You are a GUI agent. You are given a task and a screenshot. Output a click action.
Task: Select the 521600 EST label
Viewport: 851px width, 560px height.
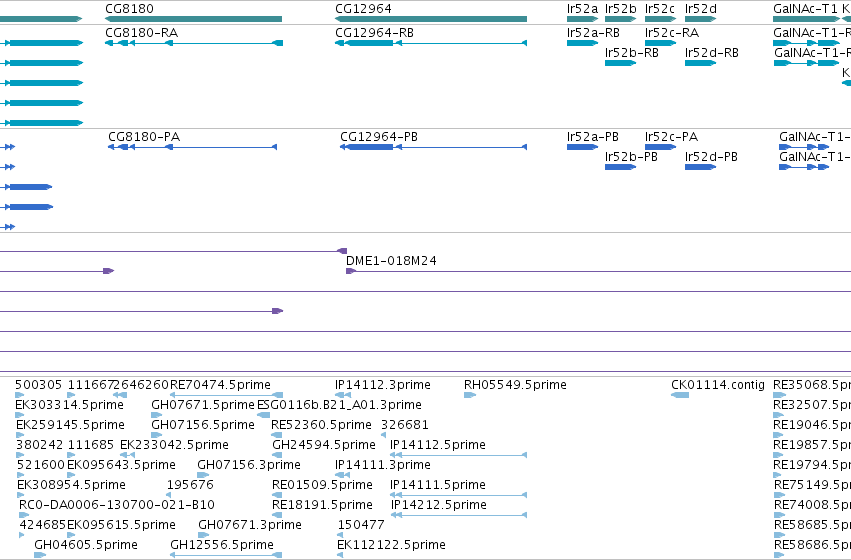click(41, 465)
